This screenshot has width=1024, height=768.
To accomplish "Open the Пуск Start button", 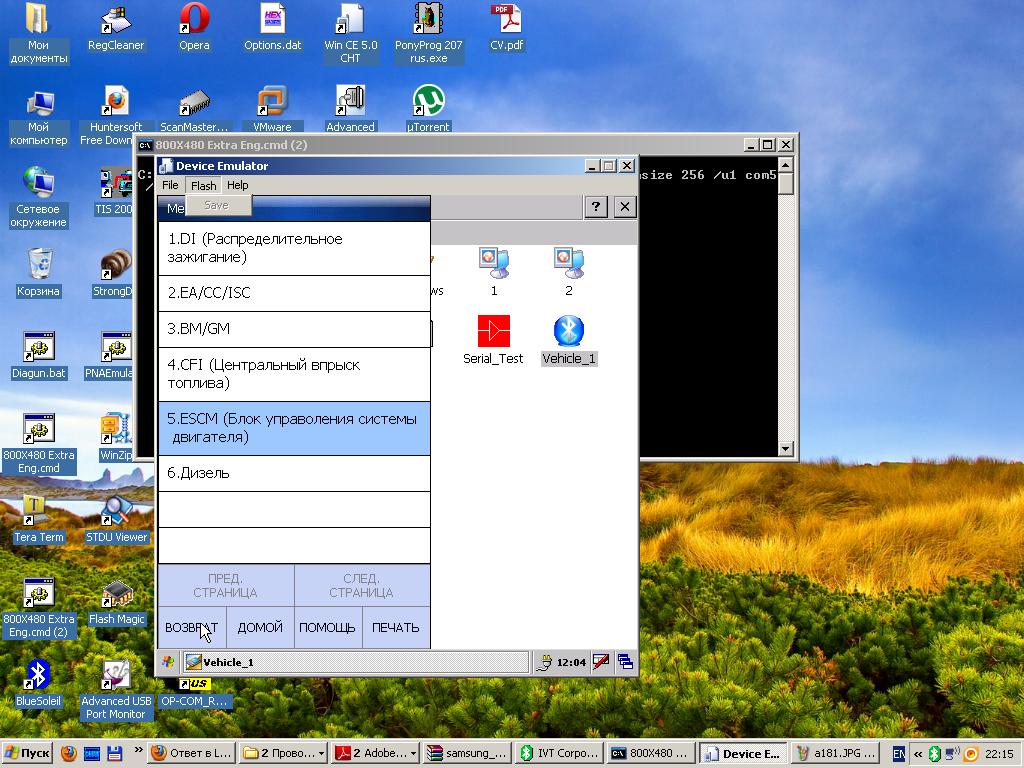I will pos(27,753).
